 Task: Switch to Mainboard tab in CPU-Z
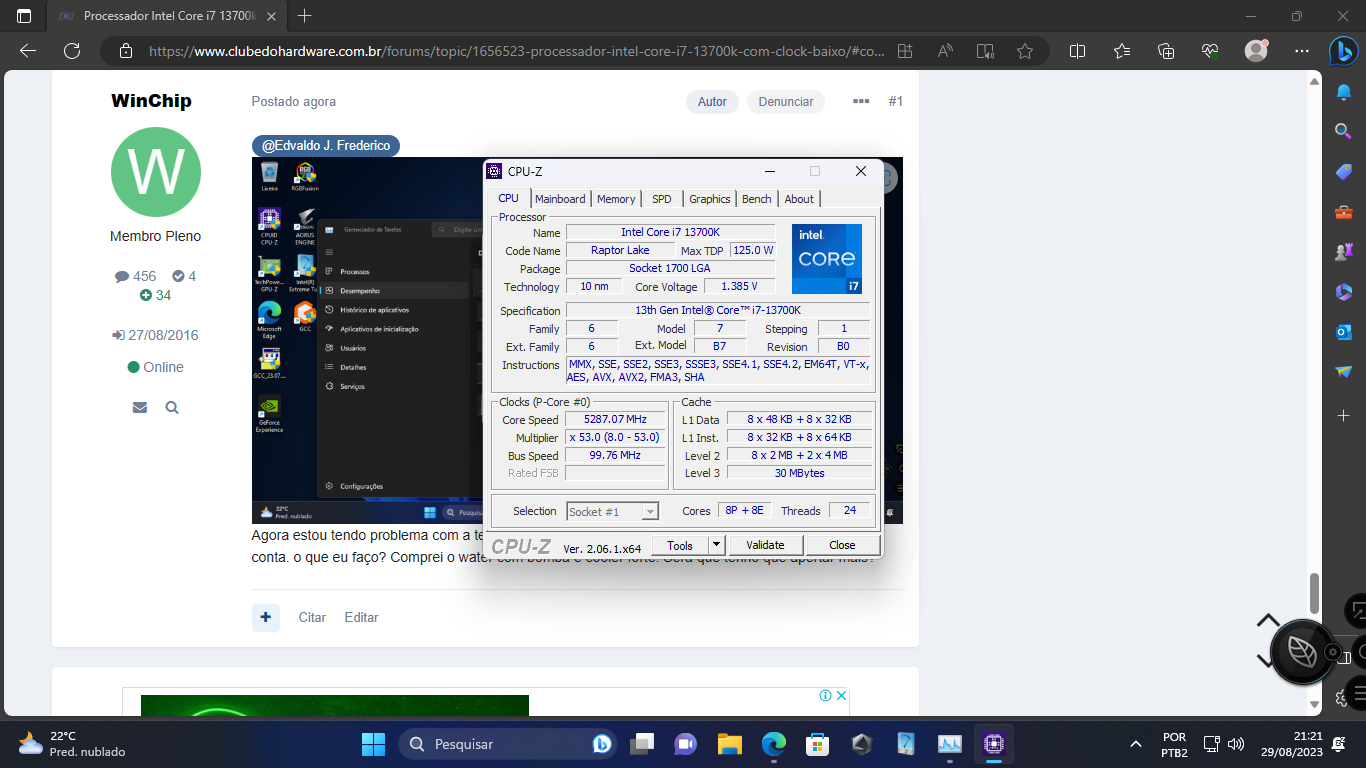[x=560, y=199]
